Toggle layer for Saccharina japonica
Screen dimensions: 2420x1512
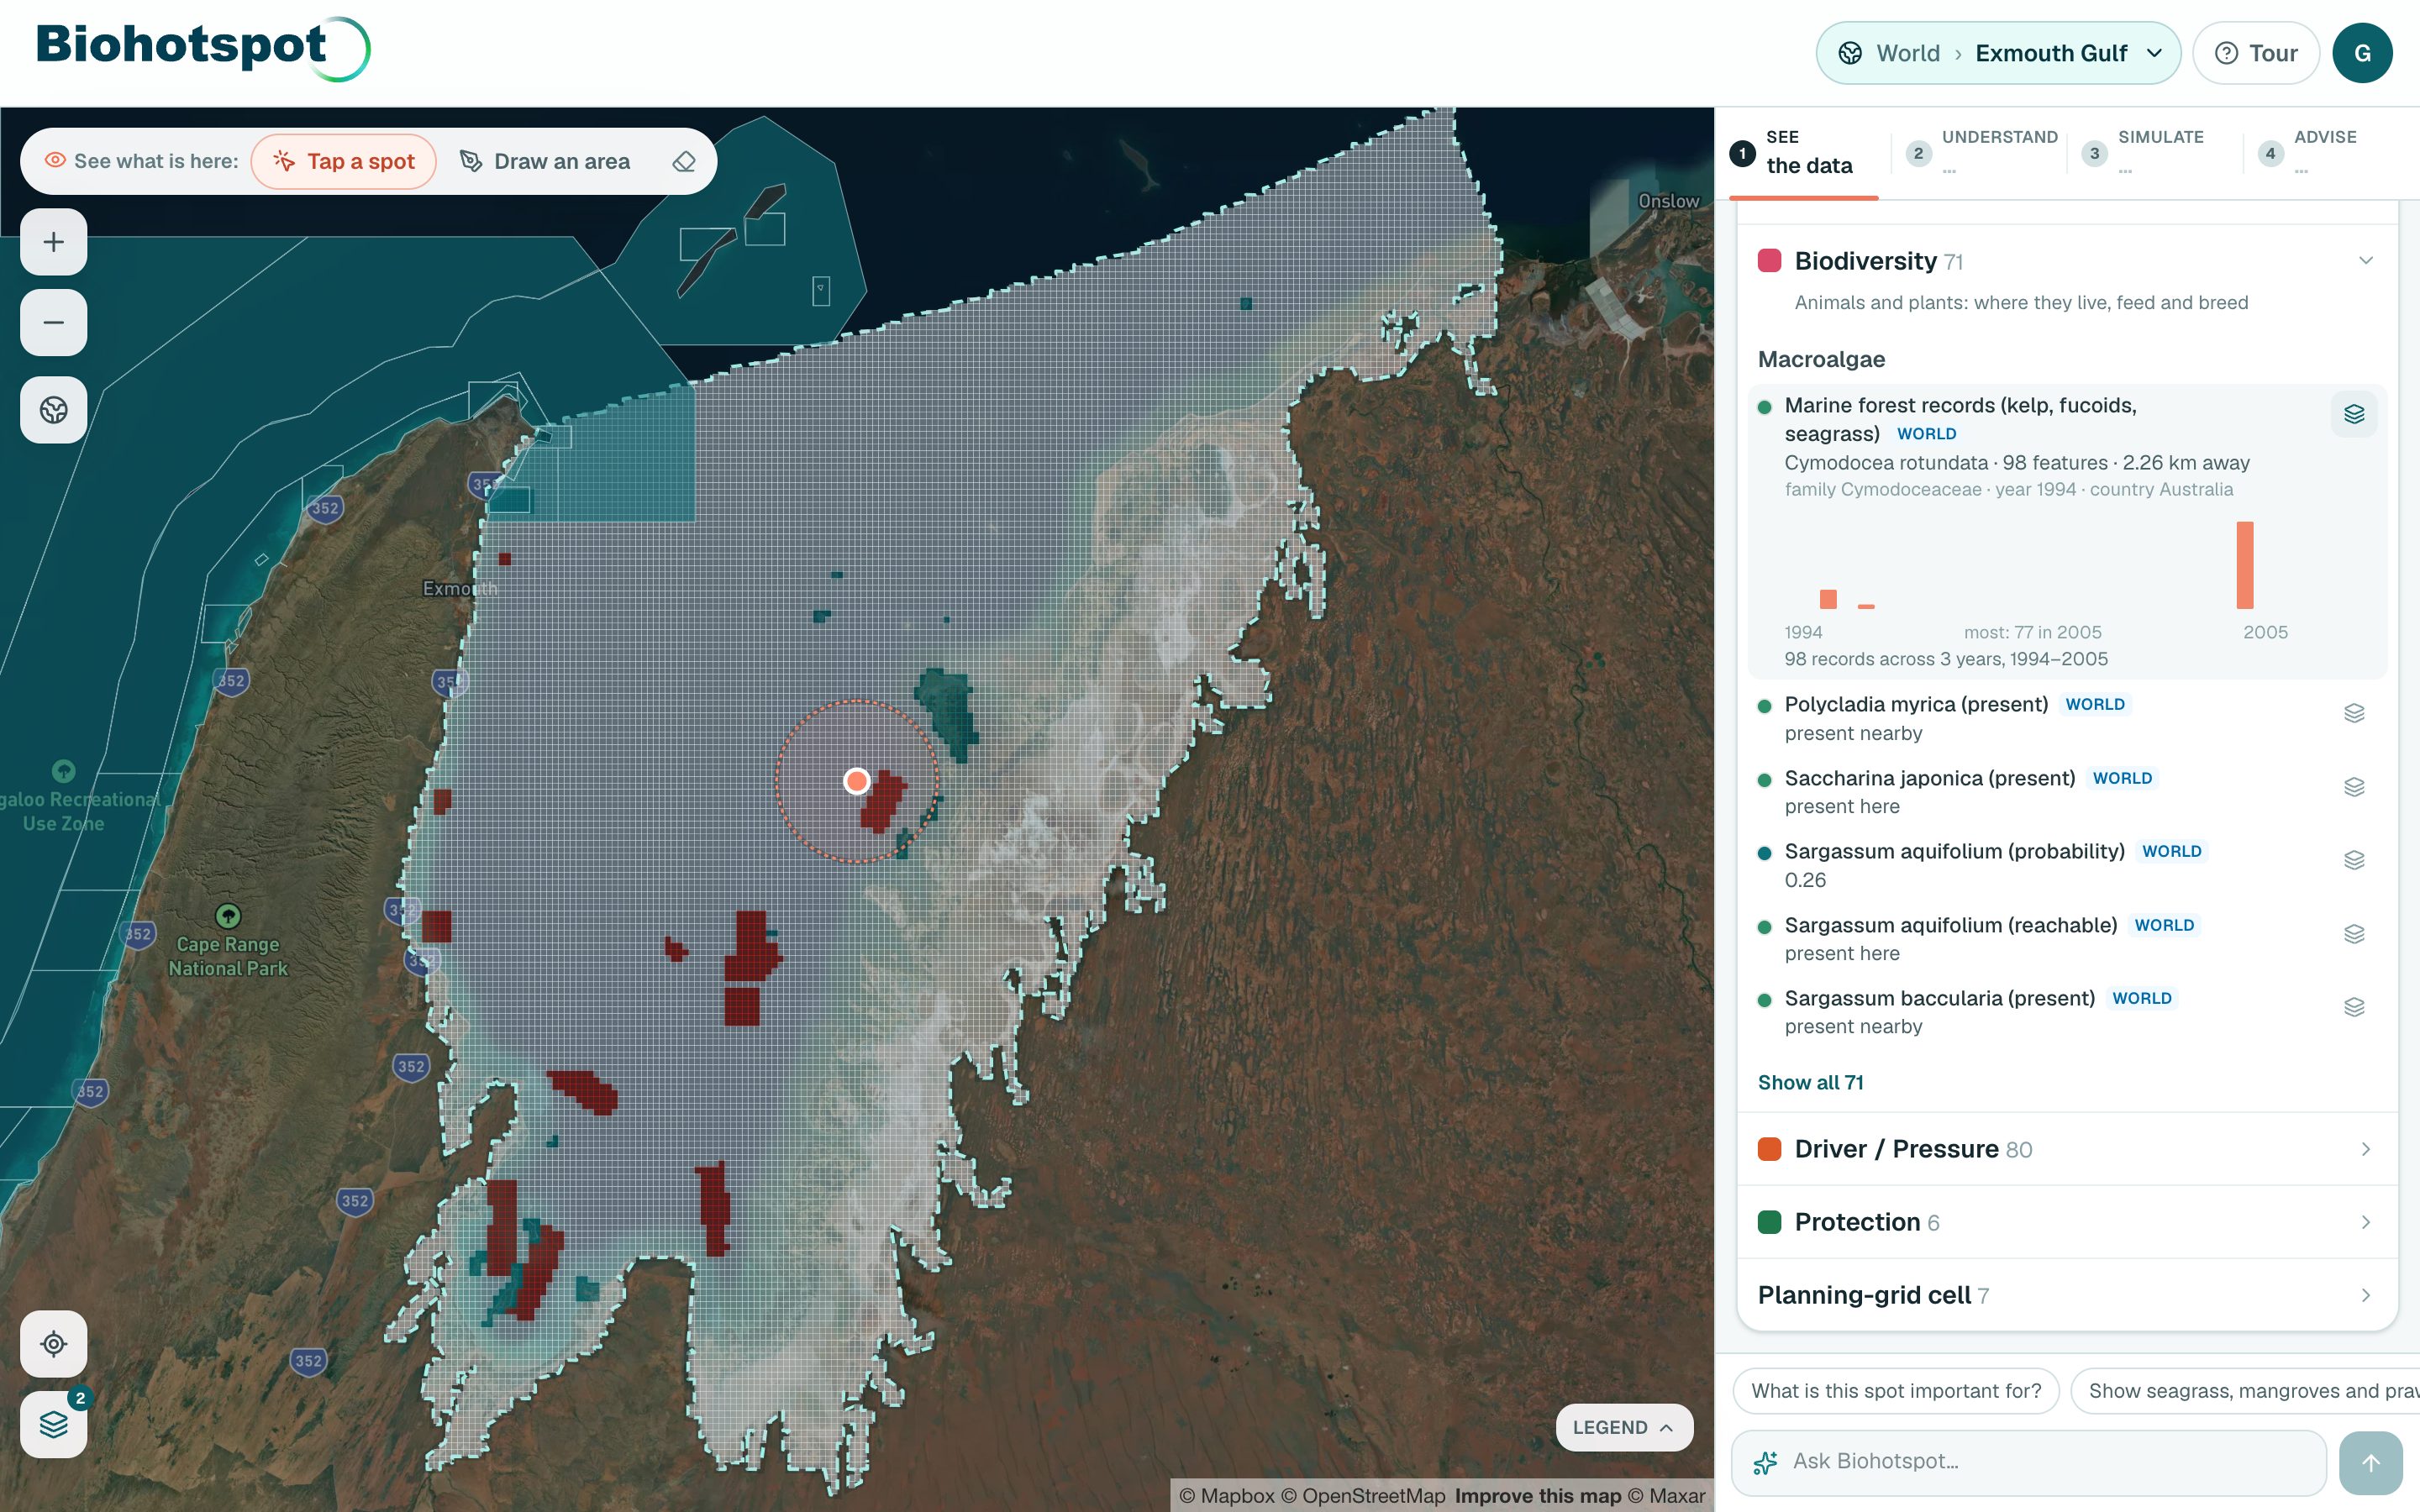pos(2354,787)
